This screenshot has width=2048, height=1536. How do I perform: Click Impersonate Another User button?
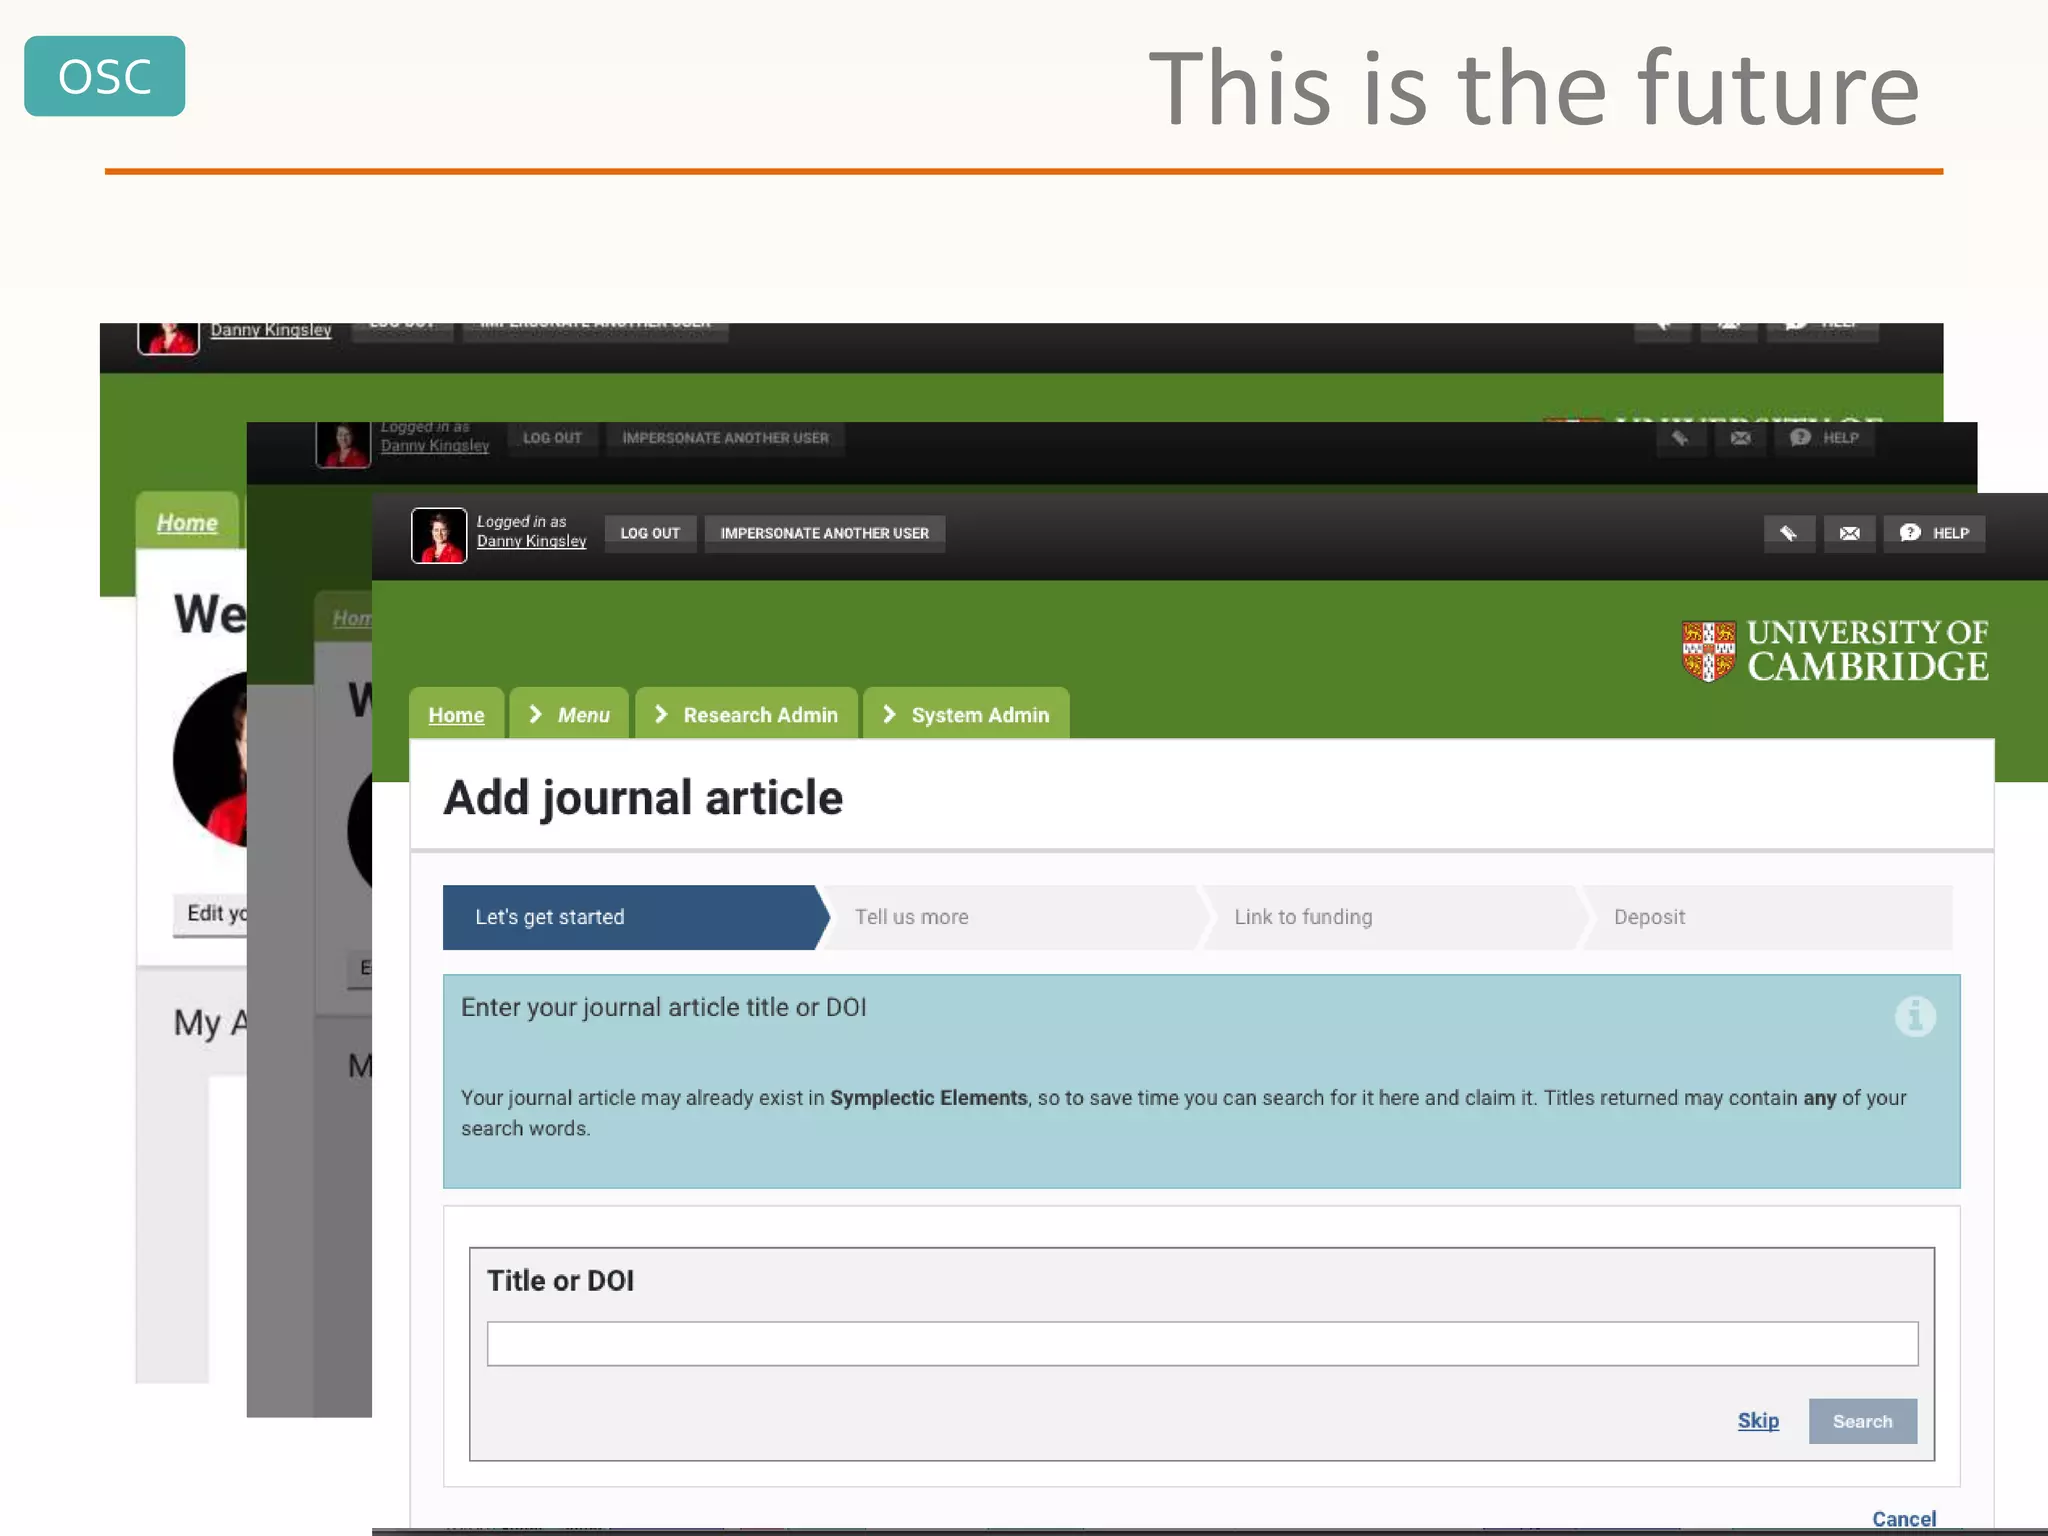[824, 533]
